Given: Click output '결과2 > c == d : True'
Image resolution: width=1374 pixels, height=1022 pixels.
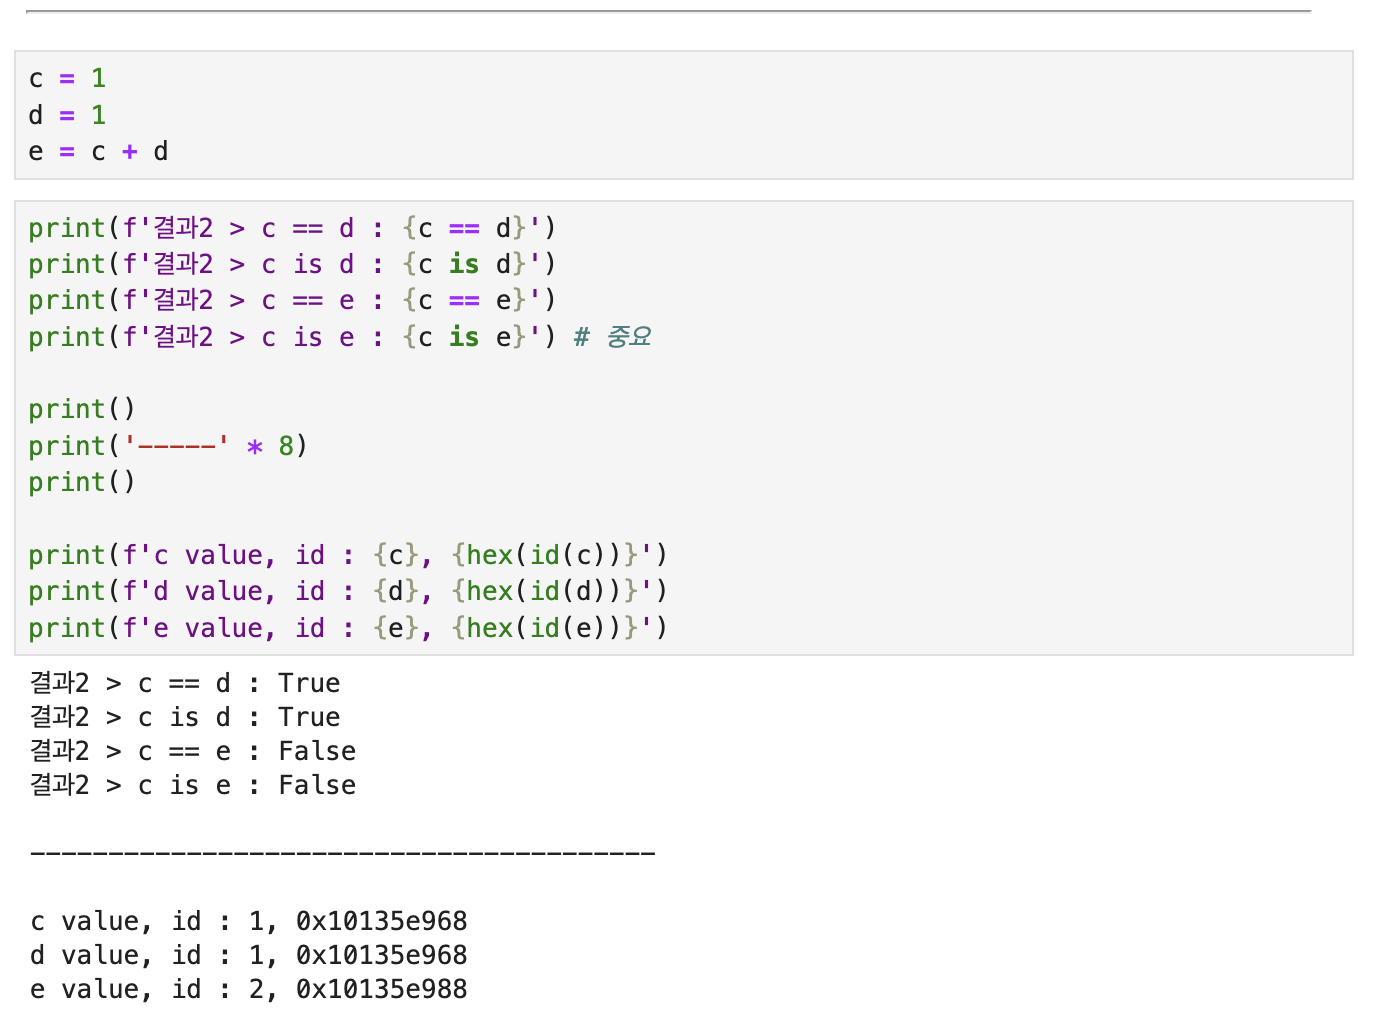Looking at the screenshot, I should [x=185, y=683].
